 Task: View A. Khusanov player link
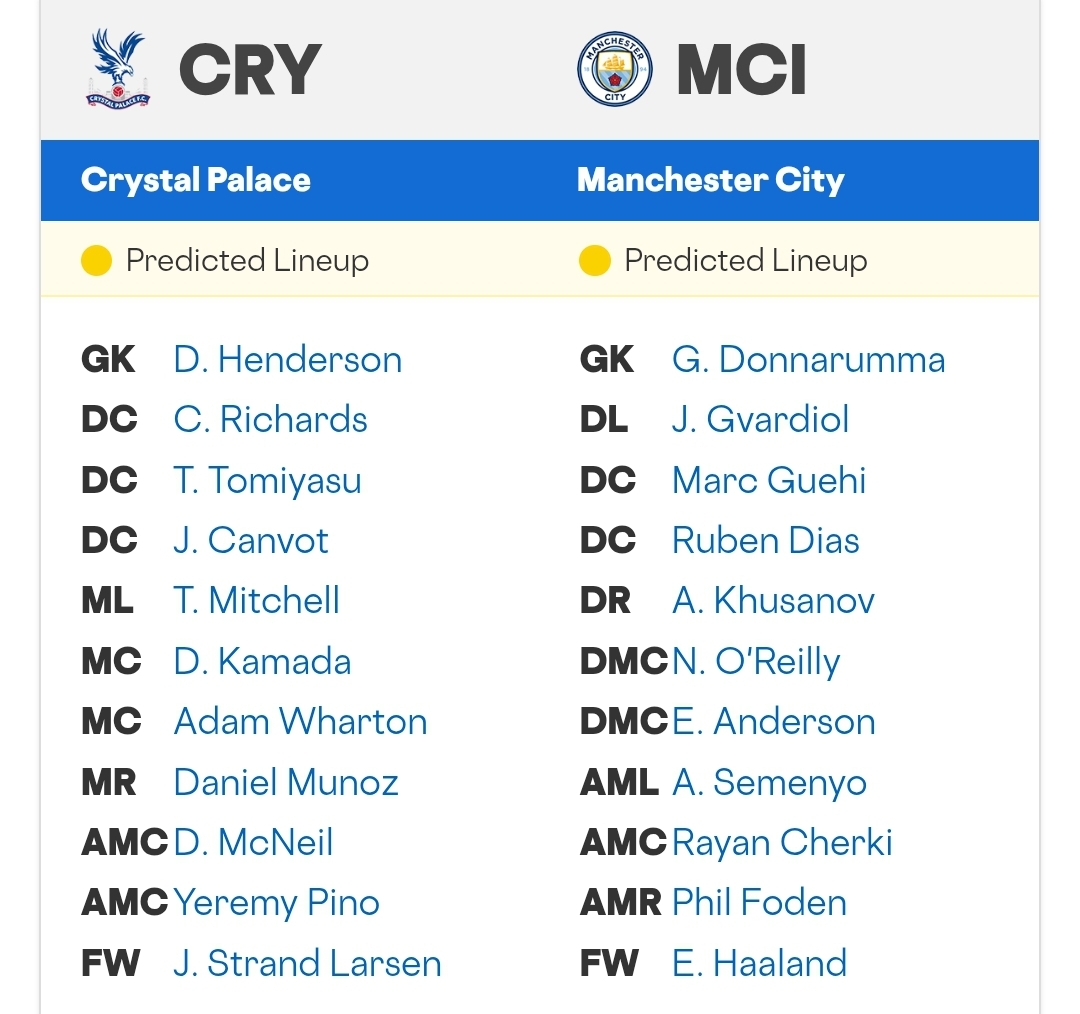coord(773,601)
